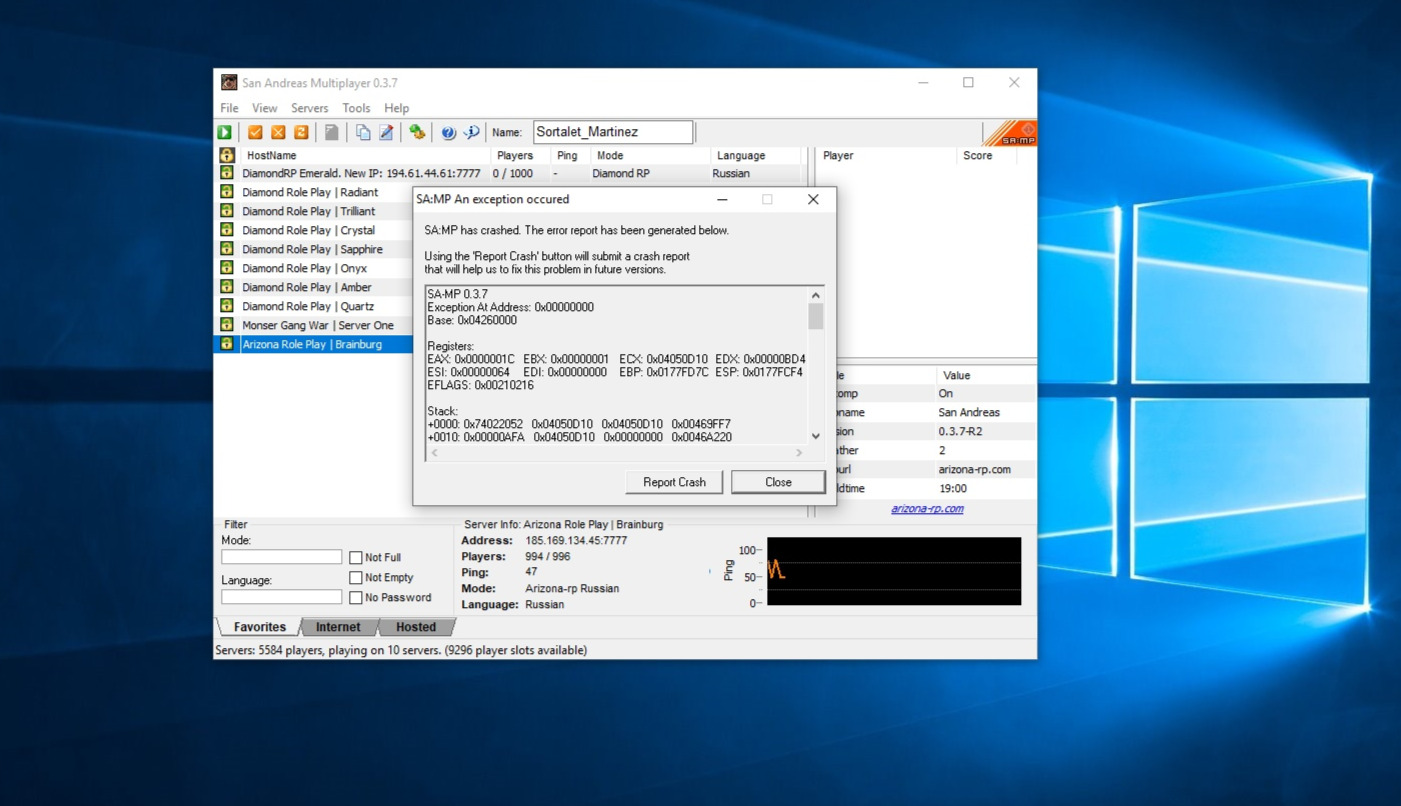
Task: Sort by the Ping column header
Action: click(569, 155)
